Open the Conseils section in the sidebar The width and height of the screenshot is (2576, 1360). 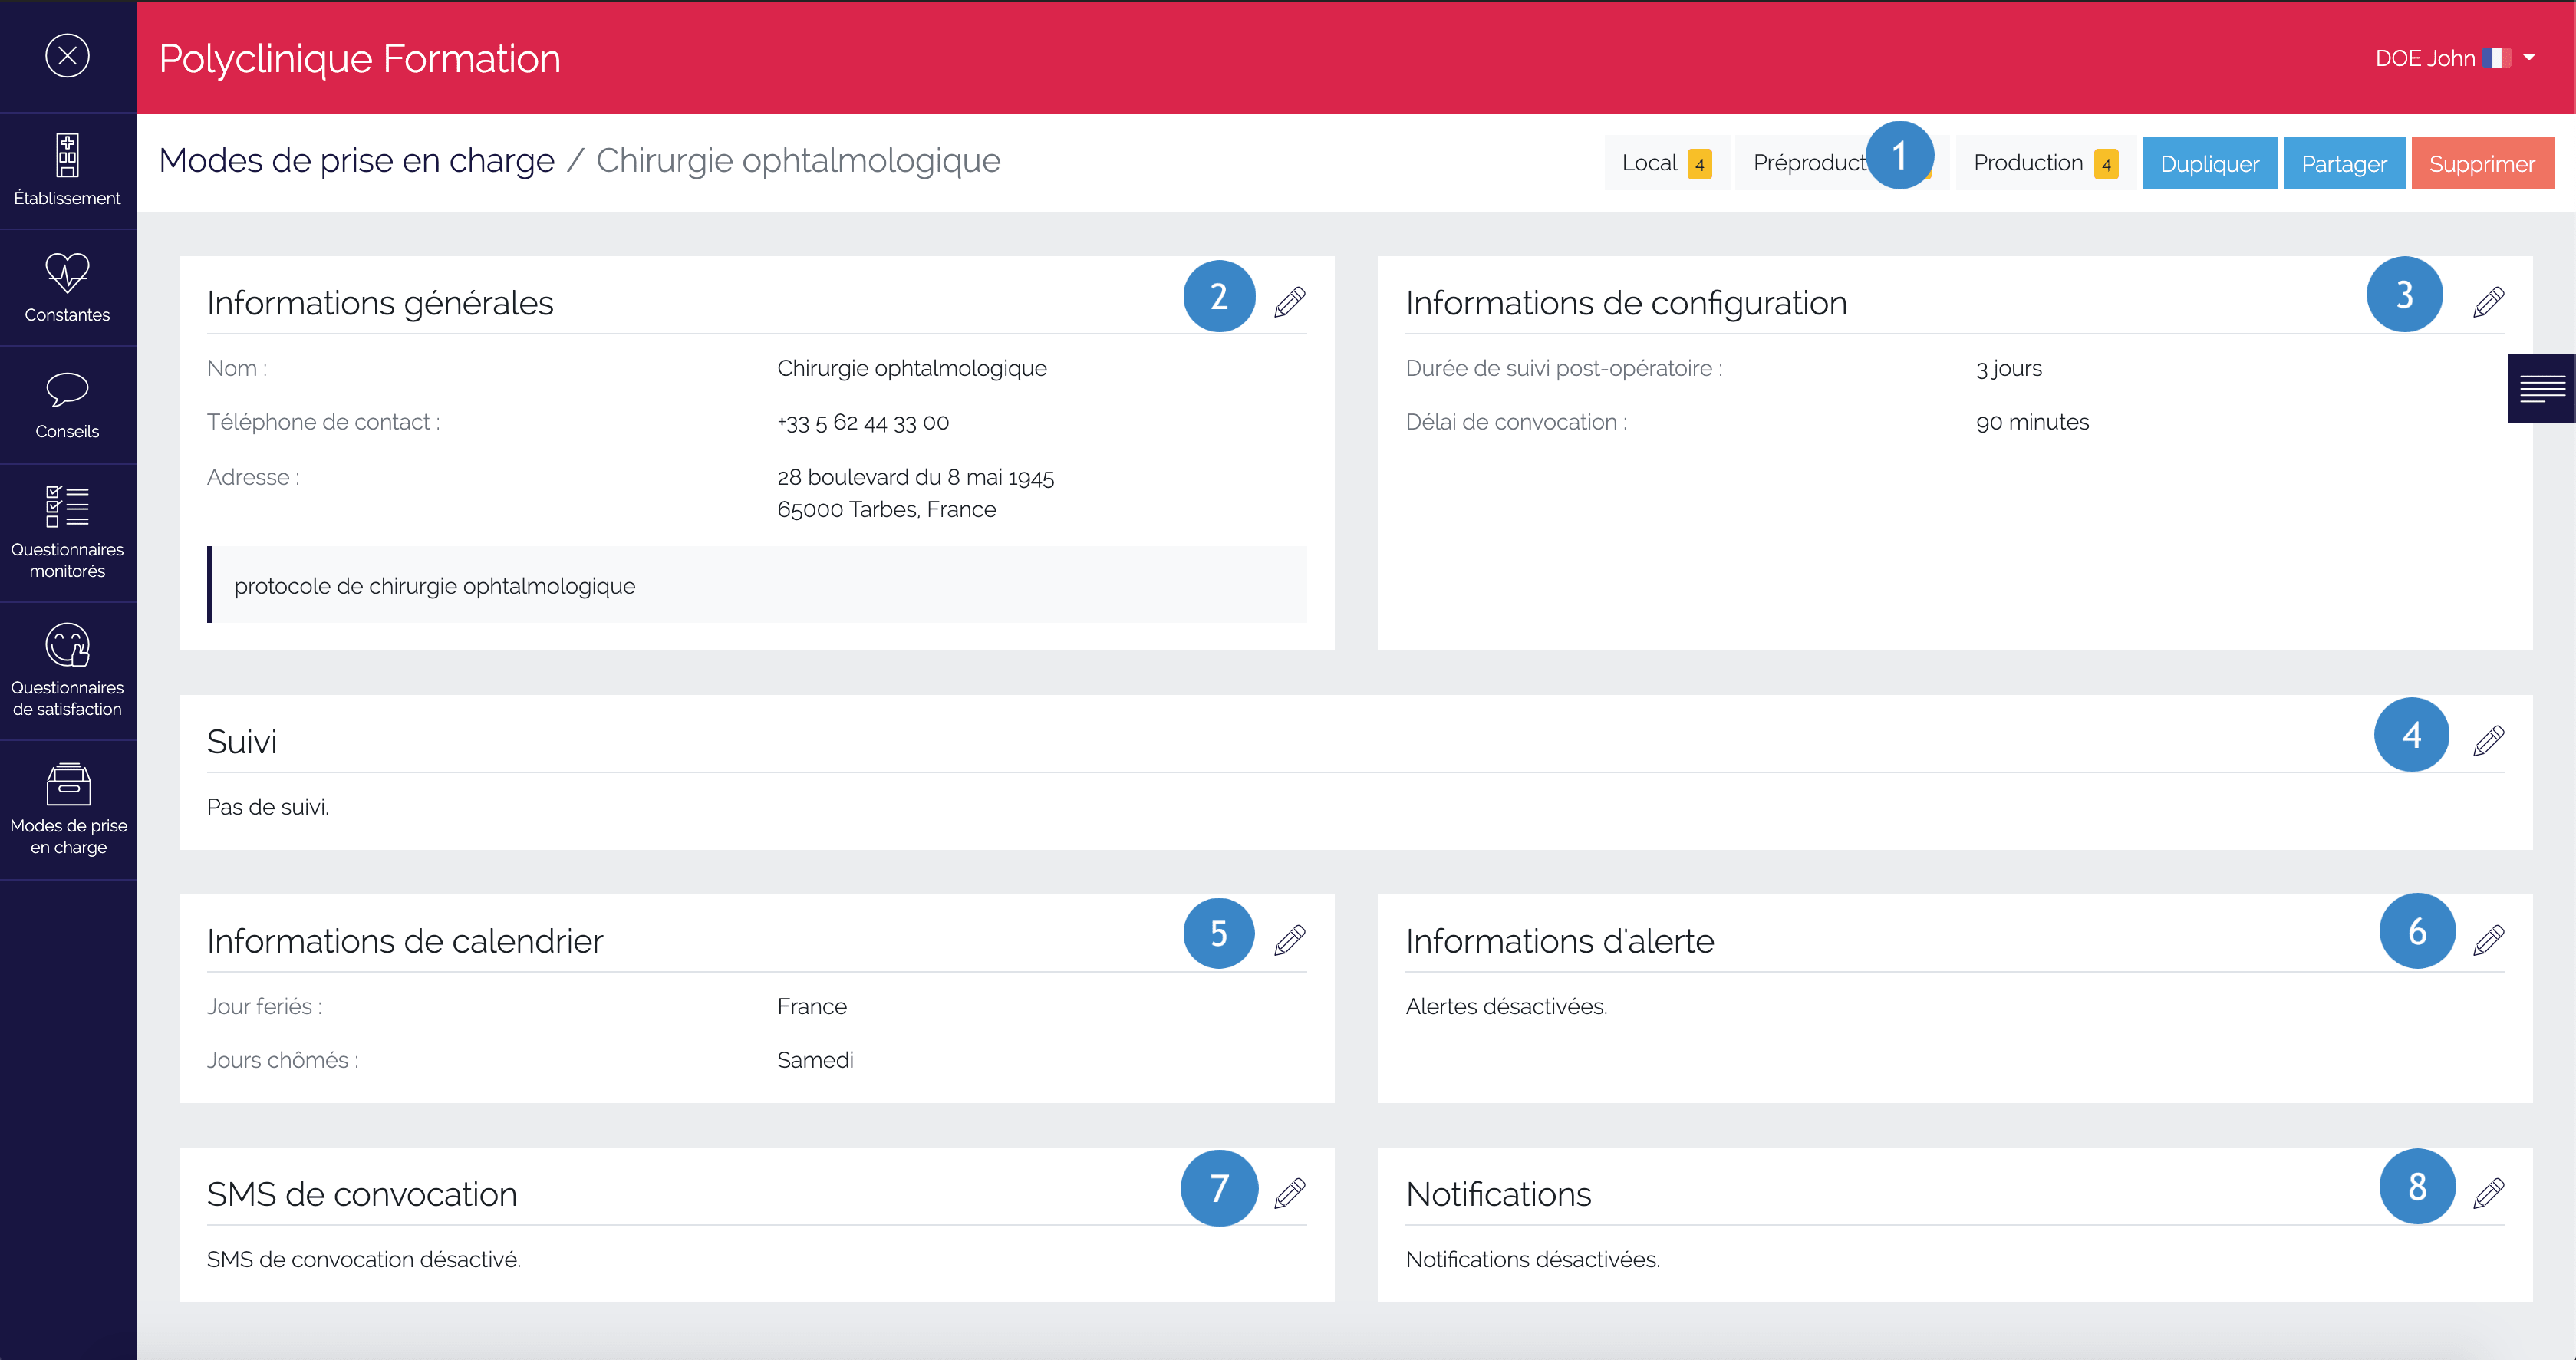[x=67, y=404]
